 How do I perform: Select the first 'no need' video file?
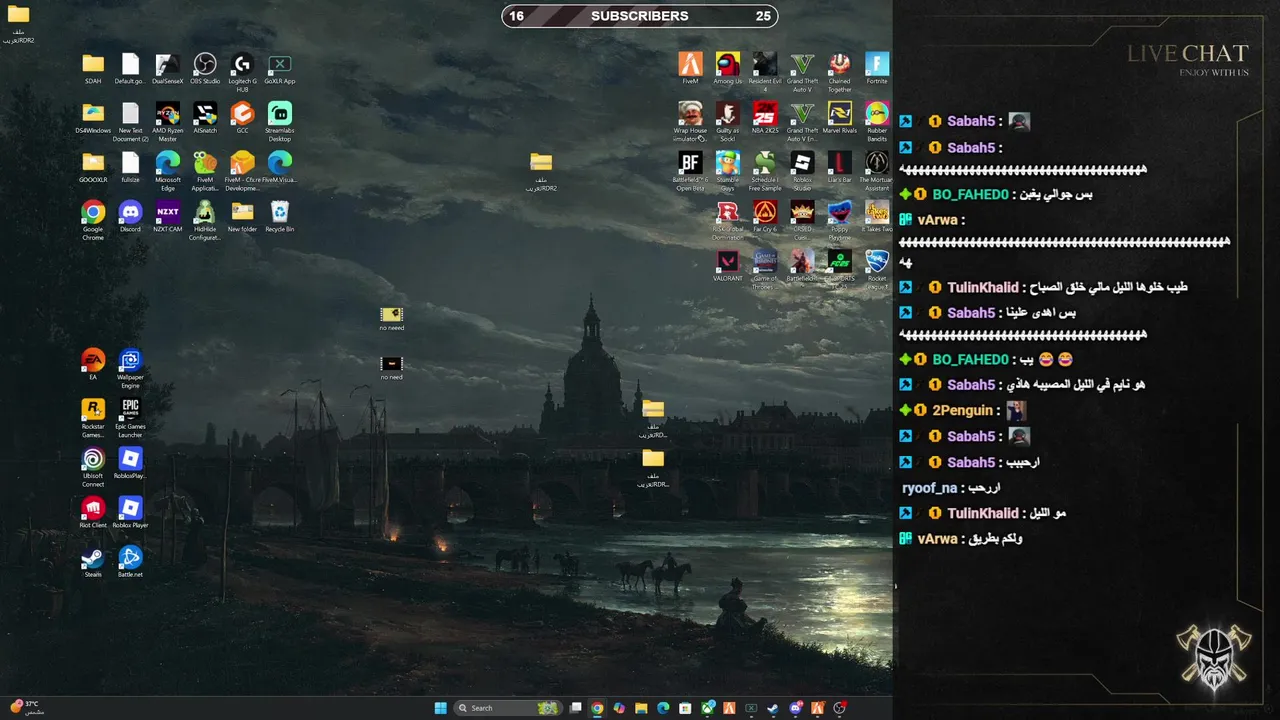pos(392,318)
